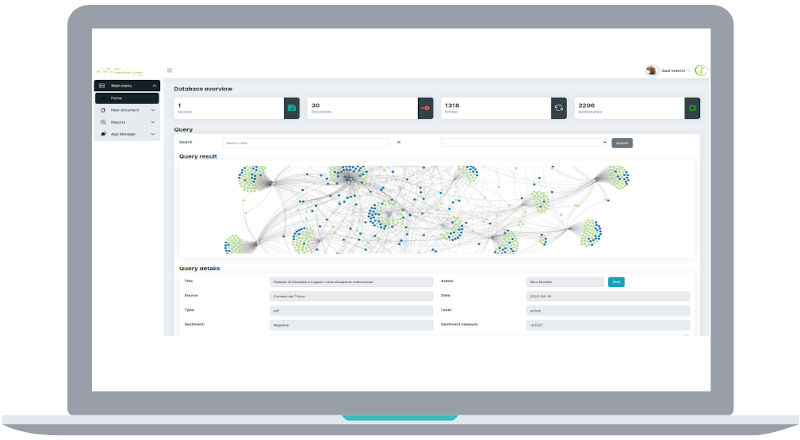The width and height of the screenshot is (800, 440).
Task: Click the Entities refresh arrows icon
Action: (x=559, y=108)
